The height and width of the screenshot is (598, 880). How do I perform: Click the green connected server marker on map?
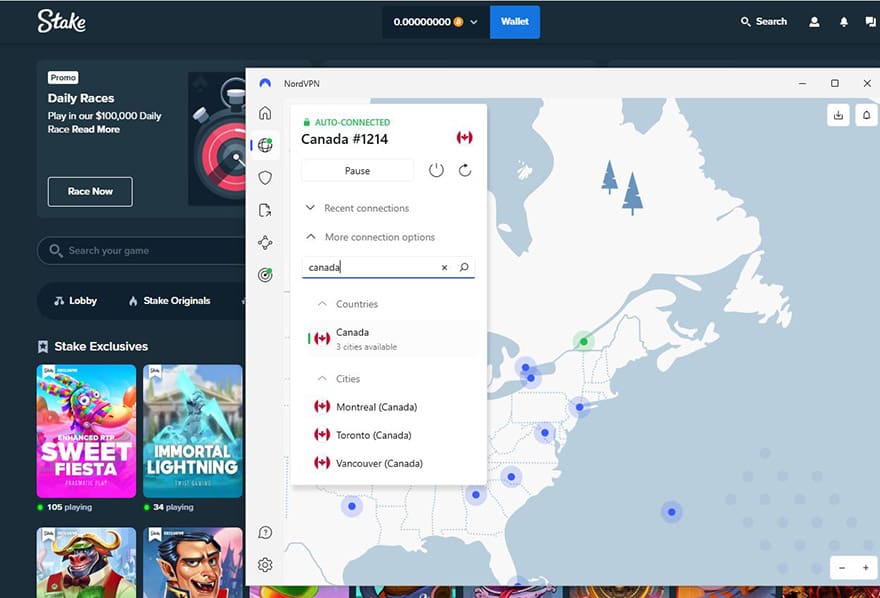click(x=584, y=341)
